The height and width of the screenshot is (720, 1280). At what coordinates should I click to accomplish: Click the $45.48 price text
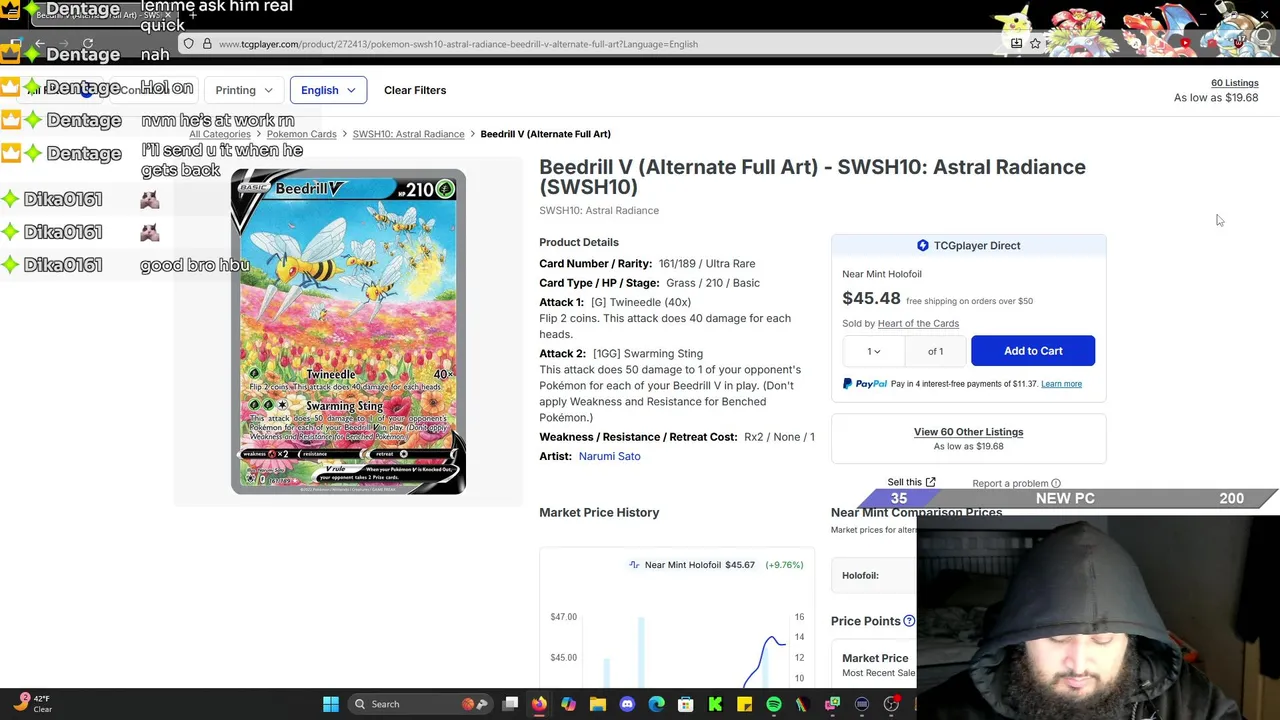pos(871,298)
